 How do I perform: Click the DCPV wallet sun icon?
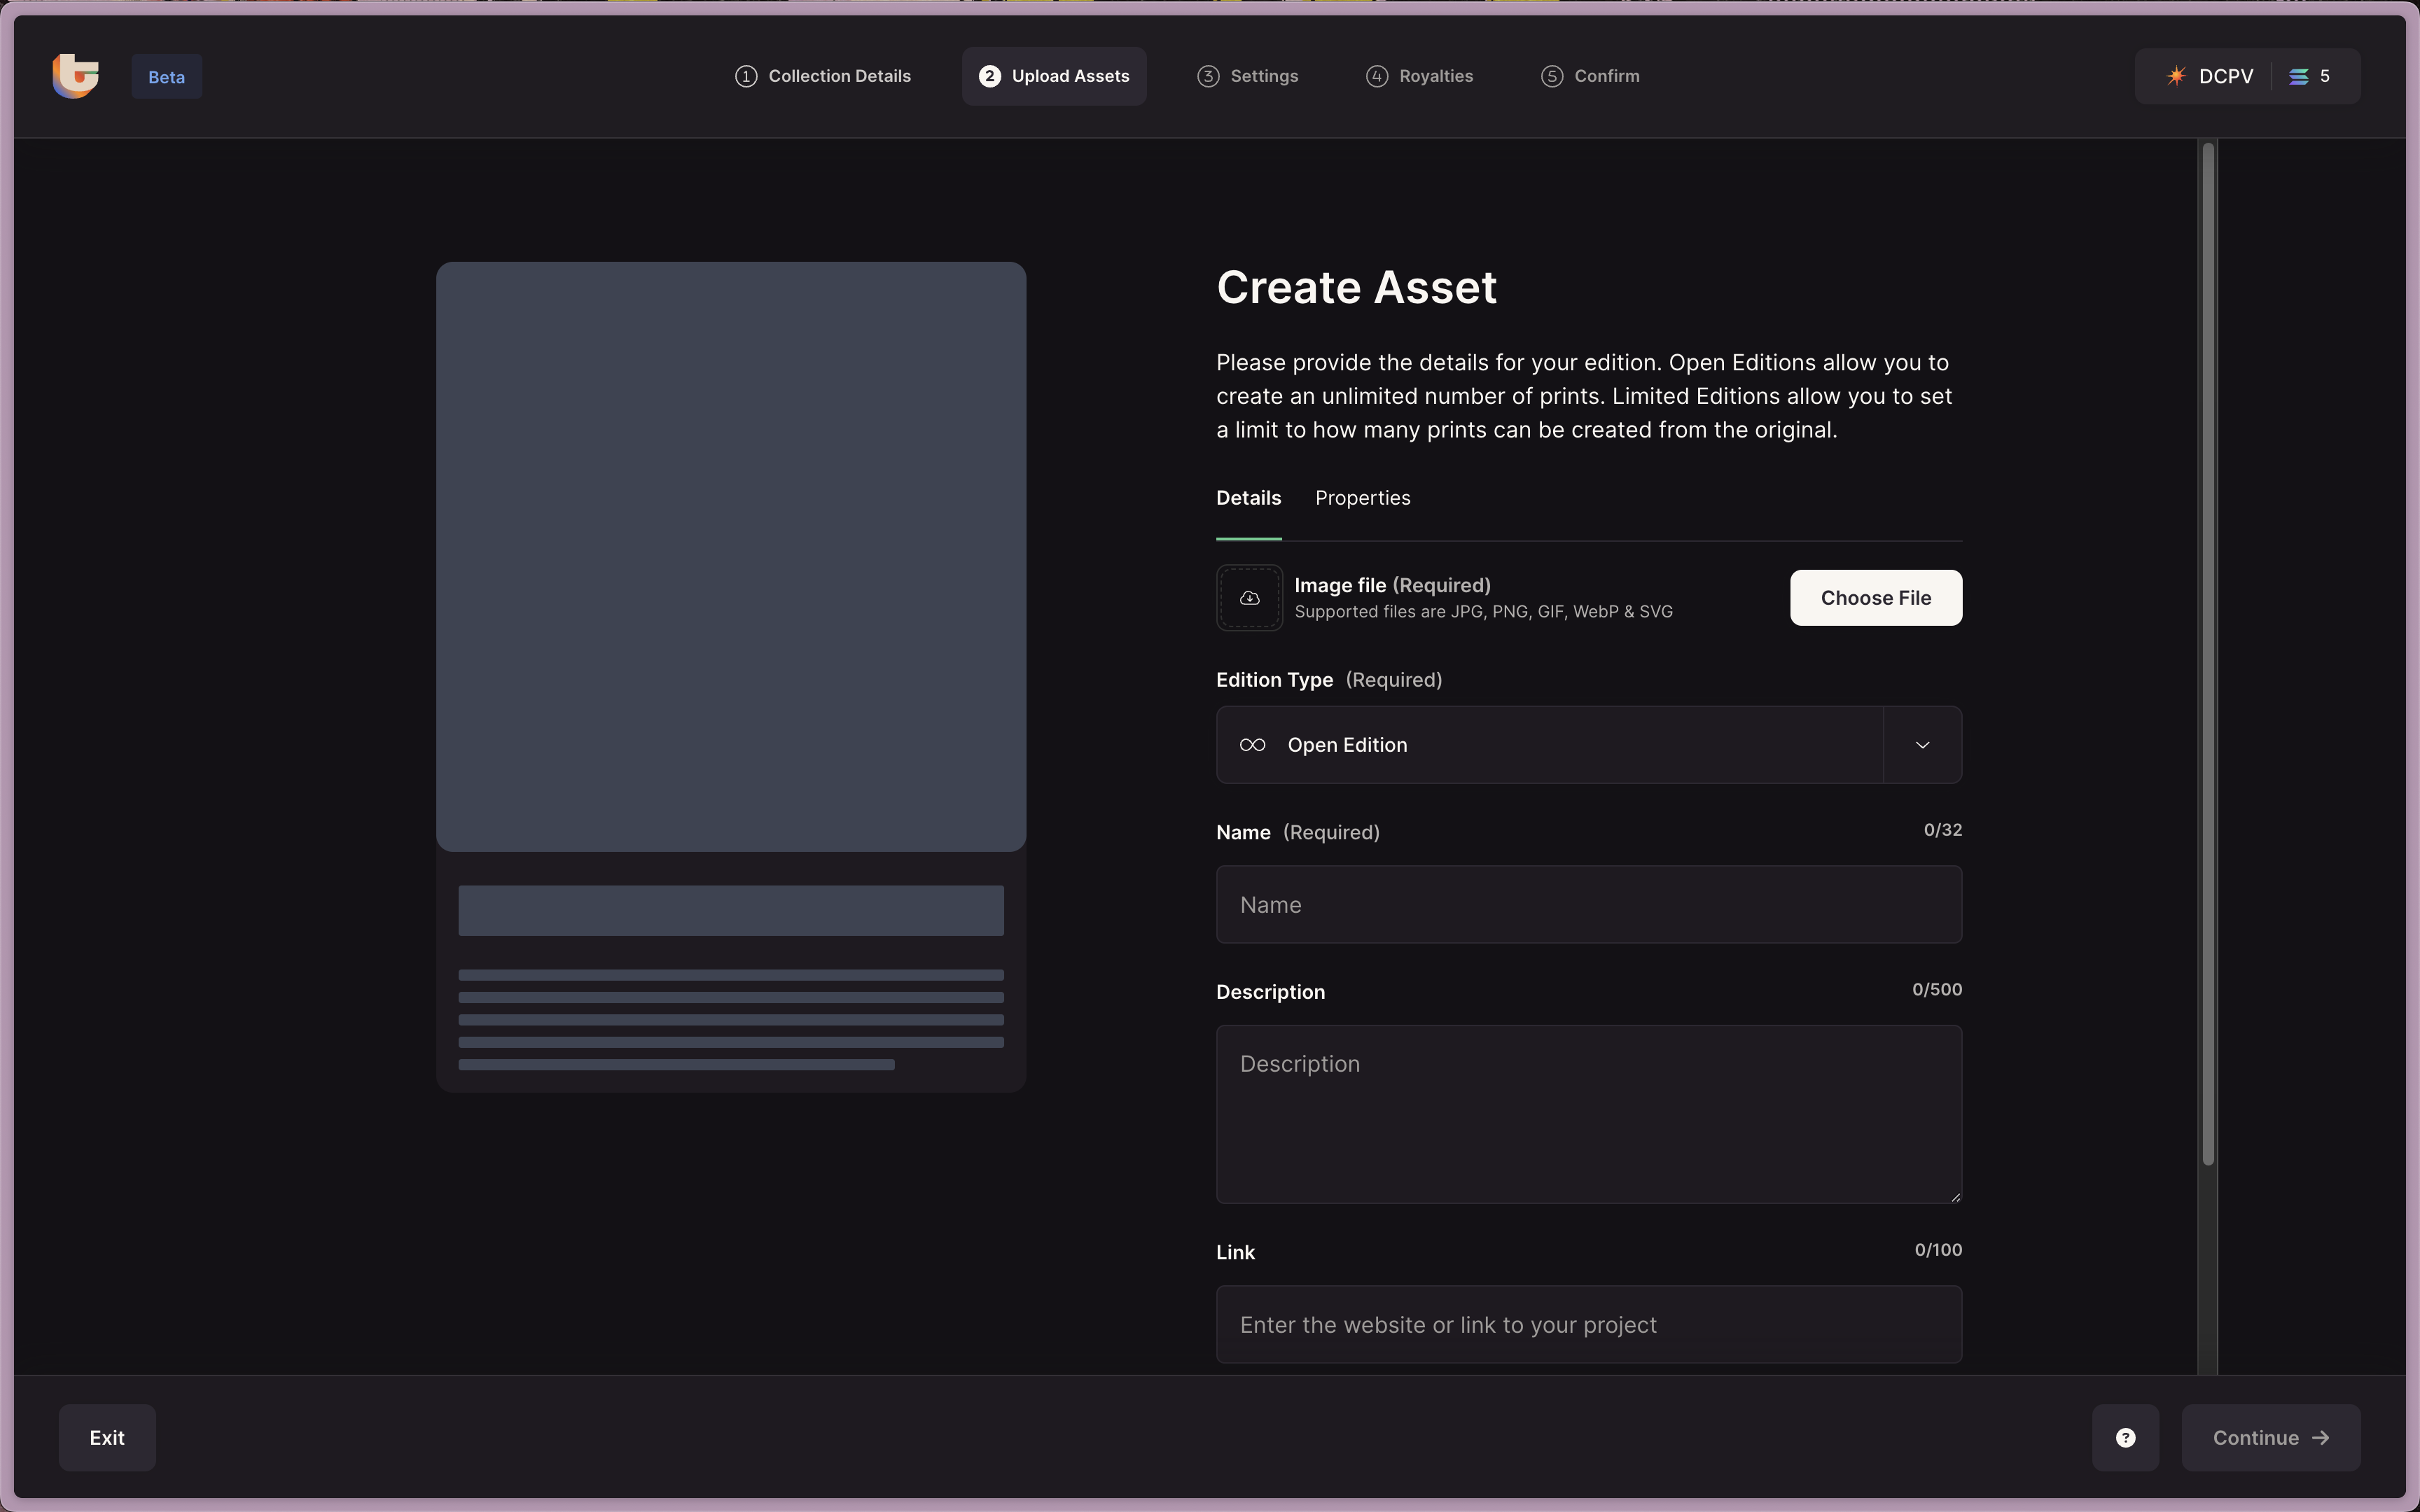(2176, 76)
